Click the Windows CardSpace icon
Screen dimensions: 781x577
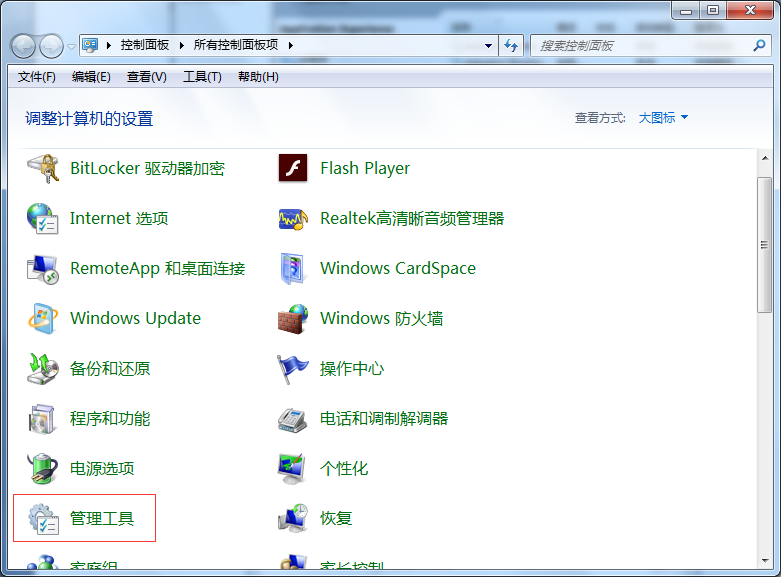coord(292,269)
